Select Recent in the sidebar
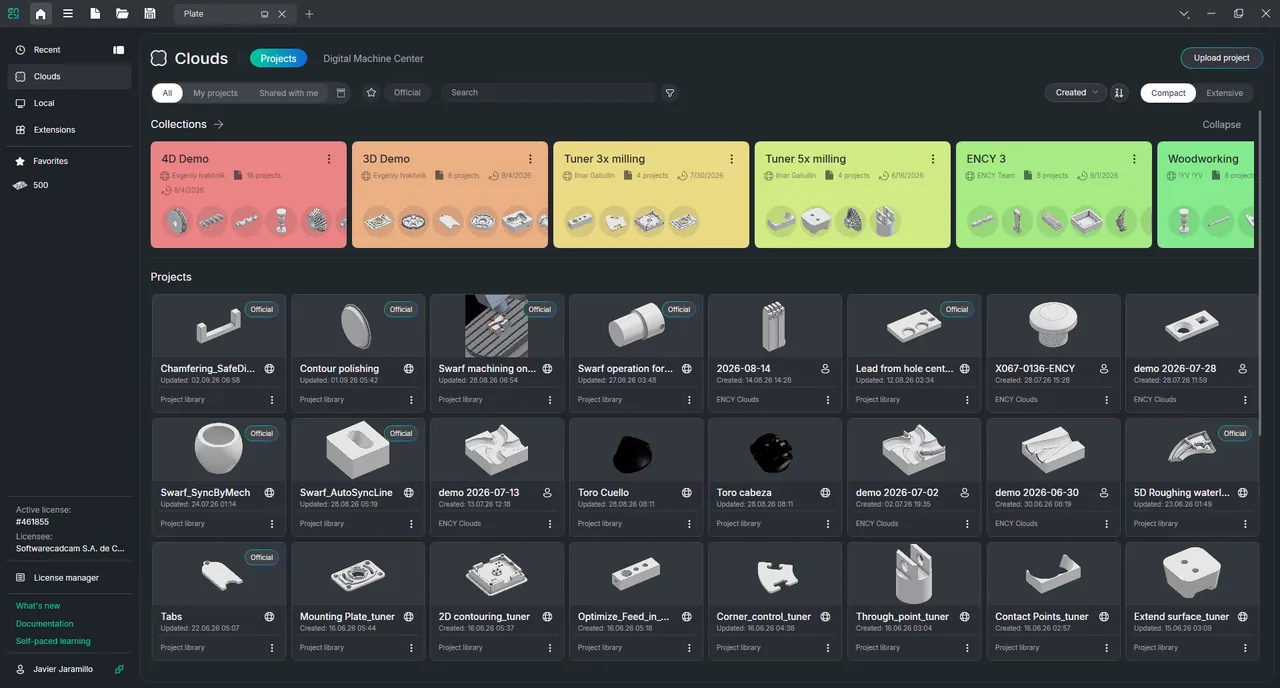This screenshot has height=688, width=1280. [68, 50]
